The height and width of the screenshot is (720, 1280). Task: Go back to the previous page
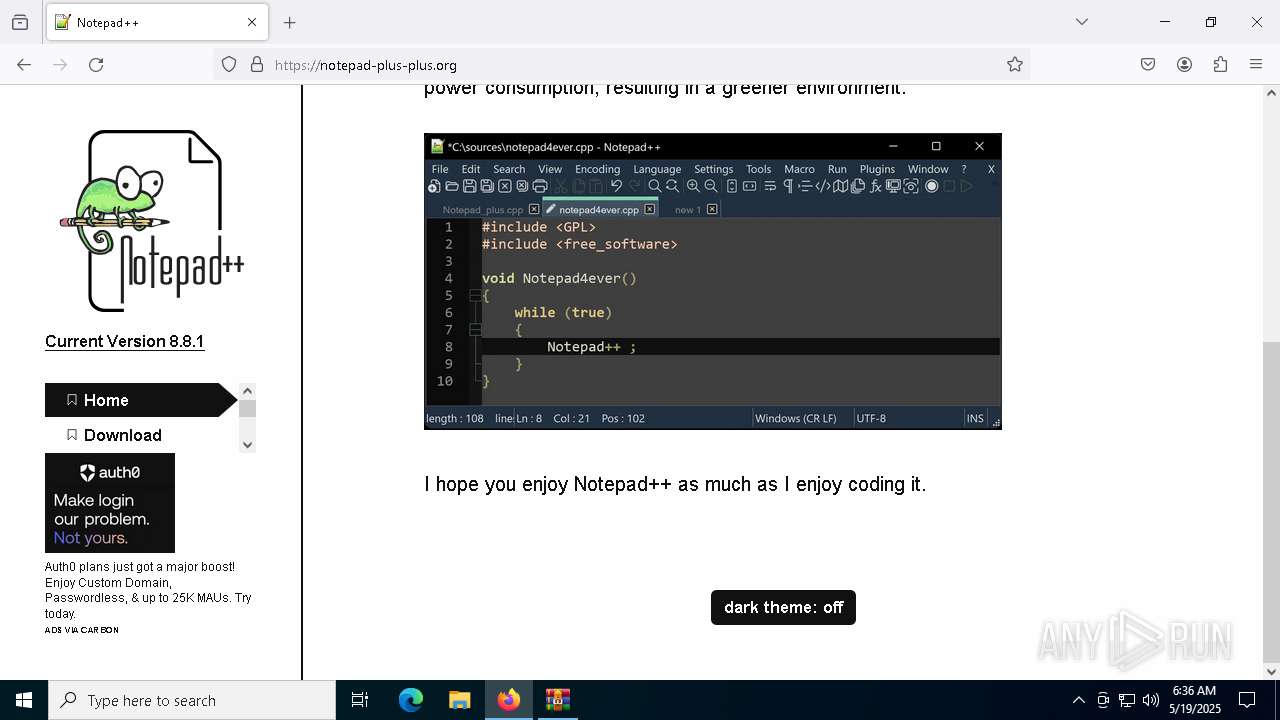click(x=24, y=64)
